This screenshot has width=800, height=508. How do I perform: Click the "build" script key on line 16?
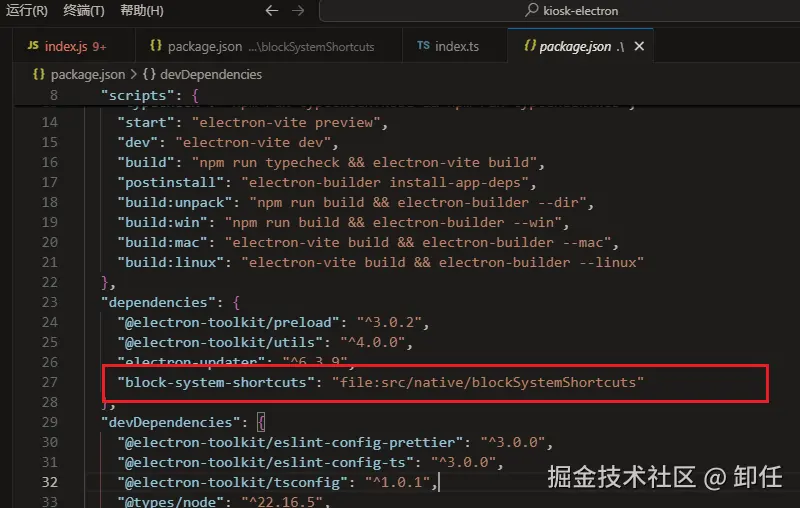pyautogui.click(x=146, y=162)
